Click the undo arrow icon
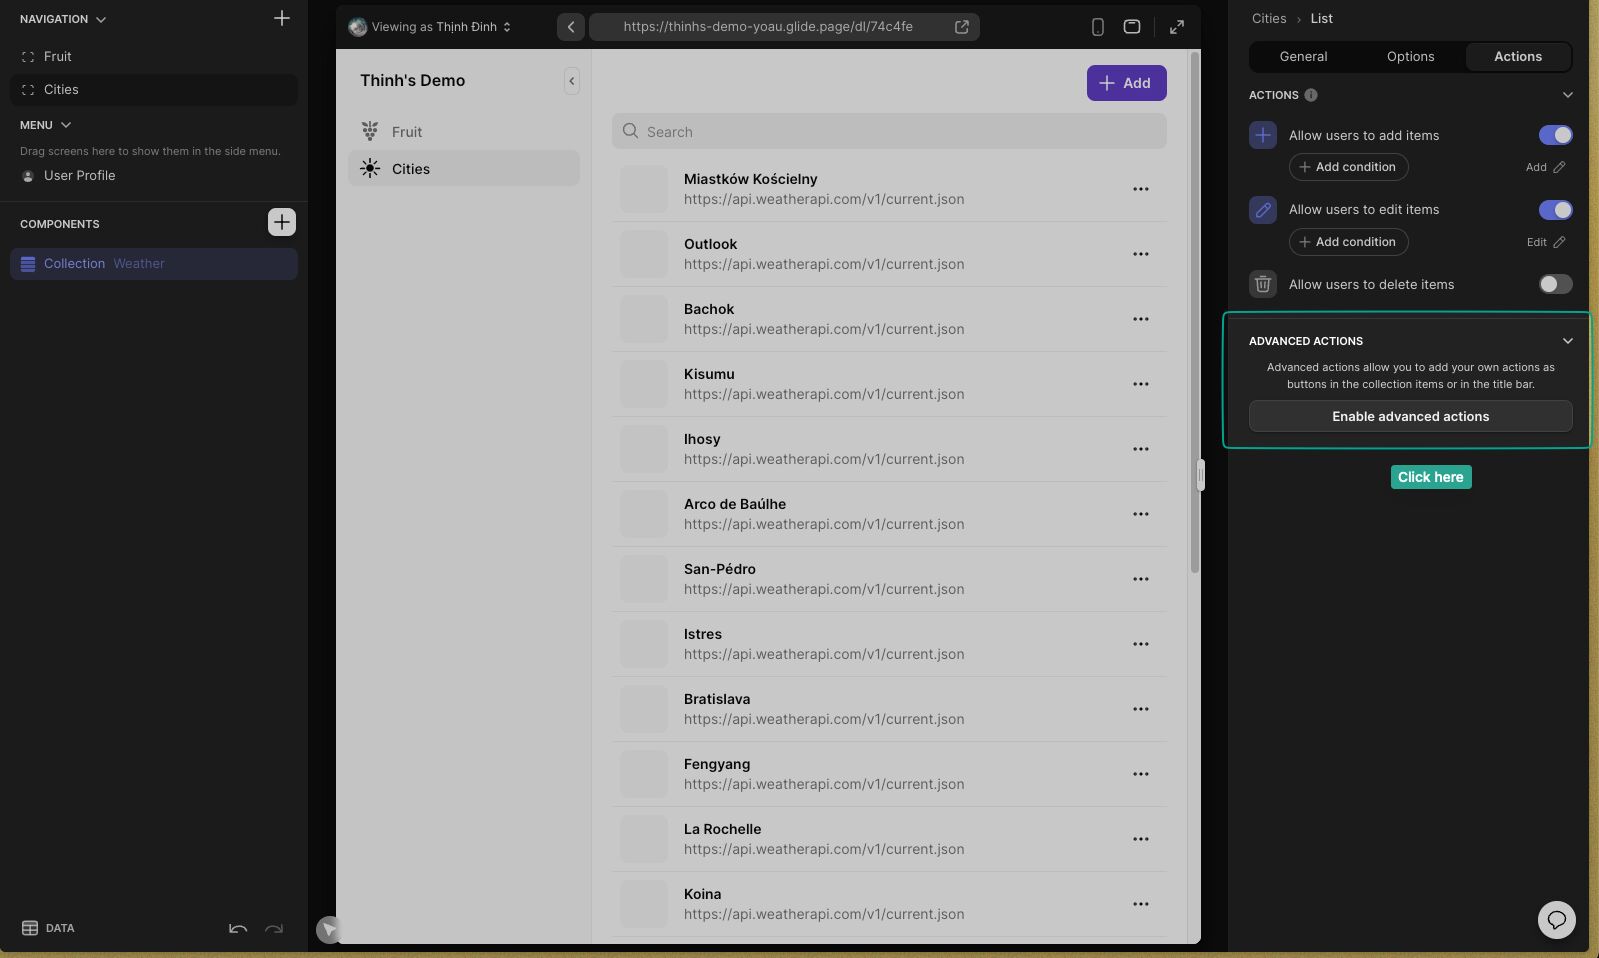 [x=238, y=929]
